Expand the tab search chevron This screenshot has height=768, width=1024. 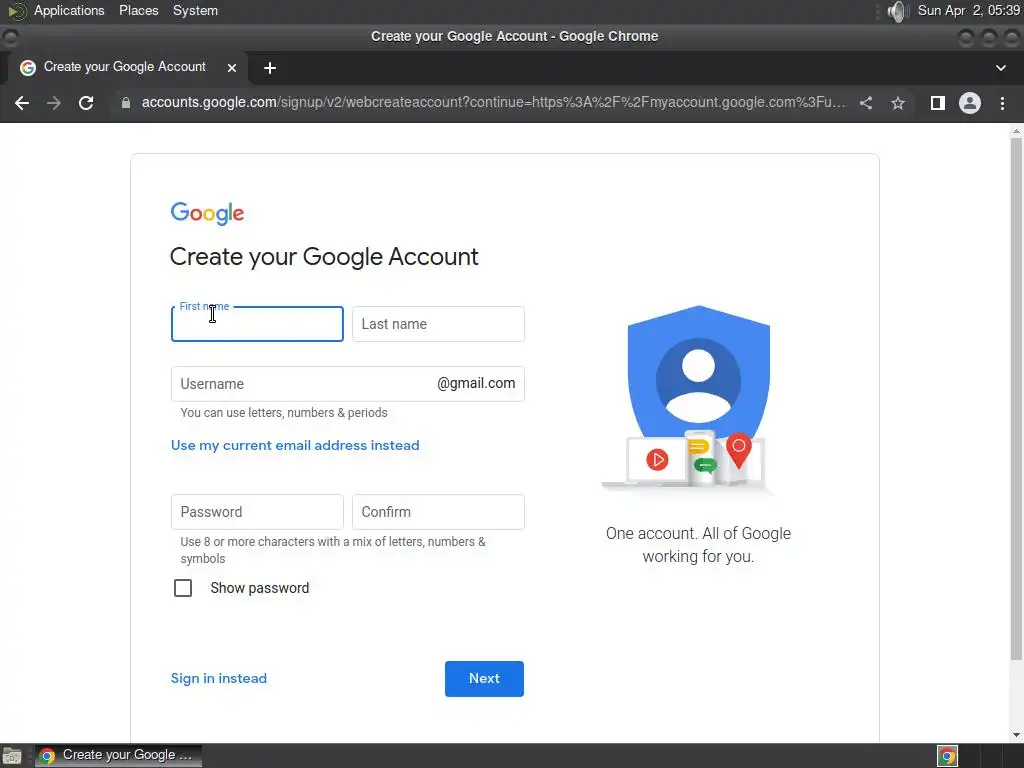pyautogui.click(x=1000, y=68)
